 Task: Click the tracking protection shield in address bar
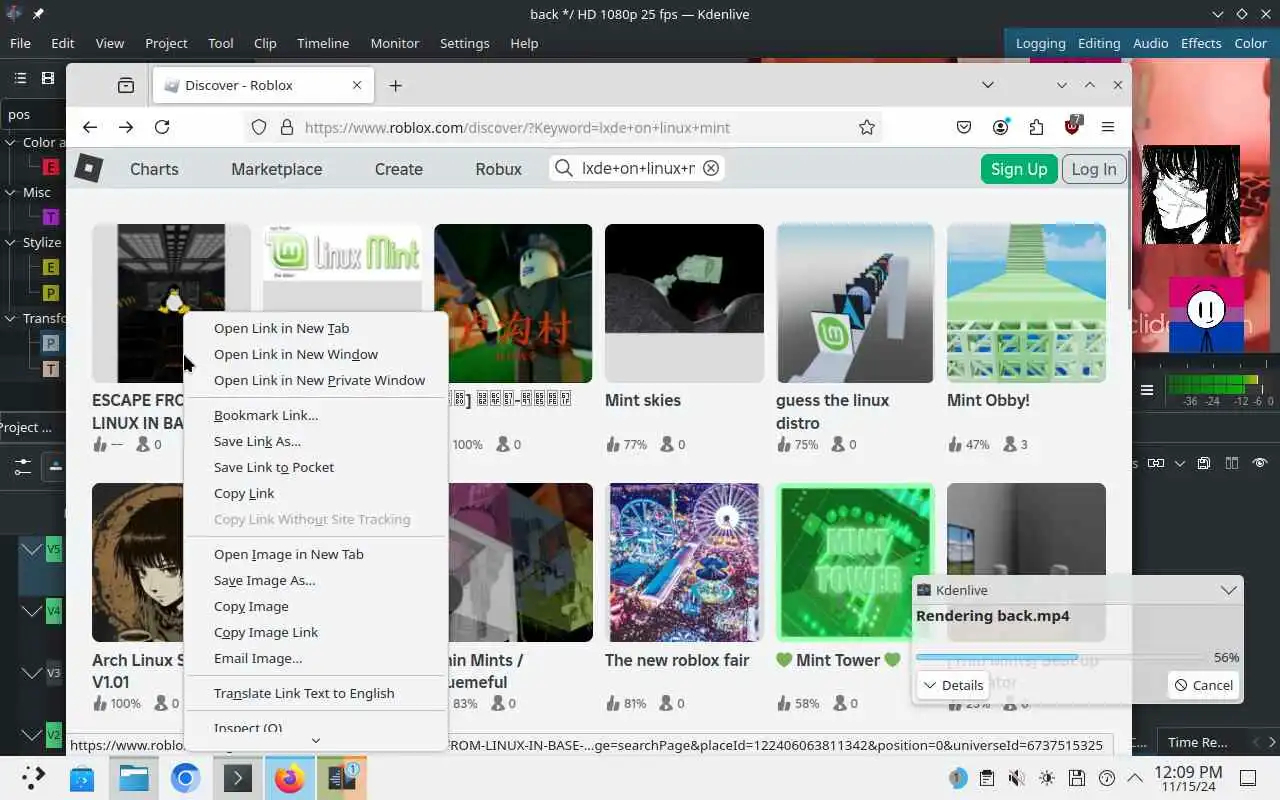(x=259, y=127)
